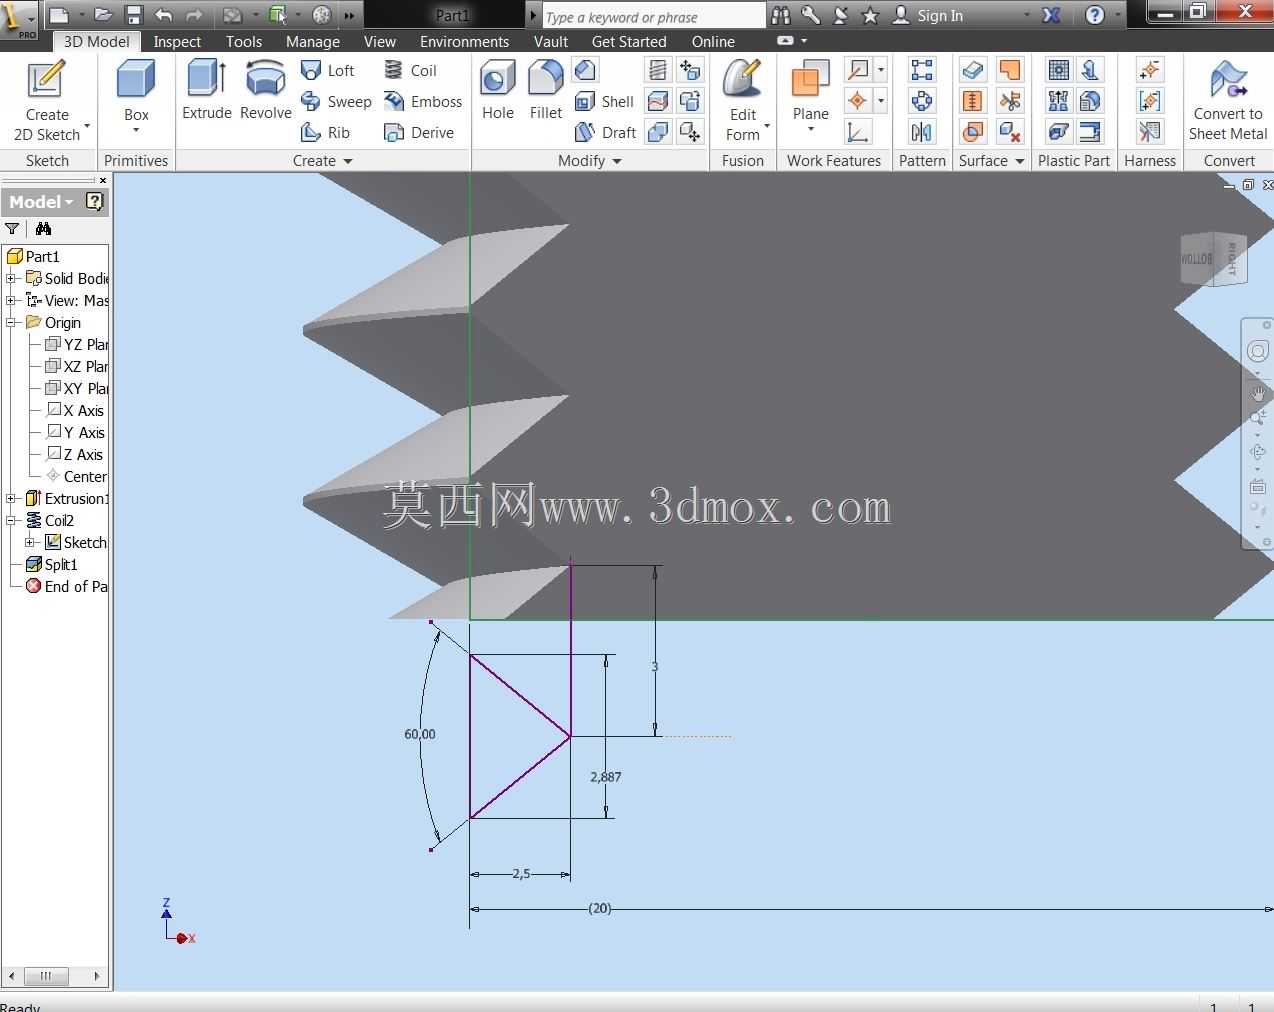Select the Box primitive tool
This screenshot has width=1274, height=1012.
pyautogui.click(x=136, y=90)
